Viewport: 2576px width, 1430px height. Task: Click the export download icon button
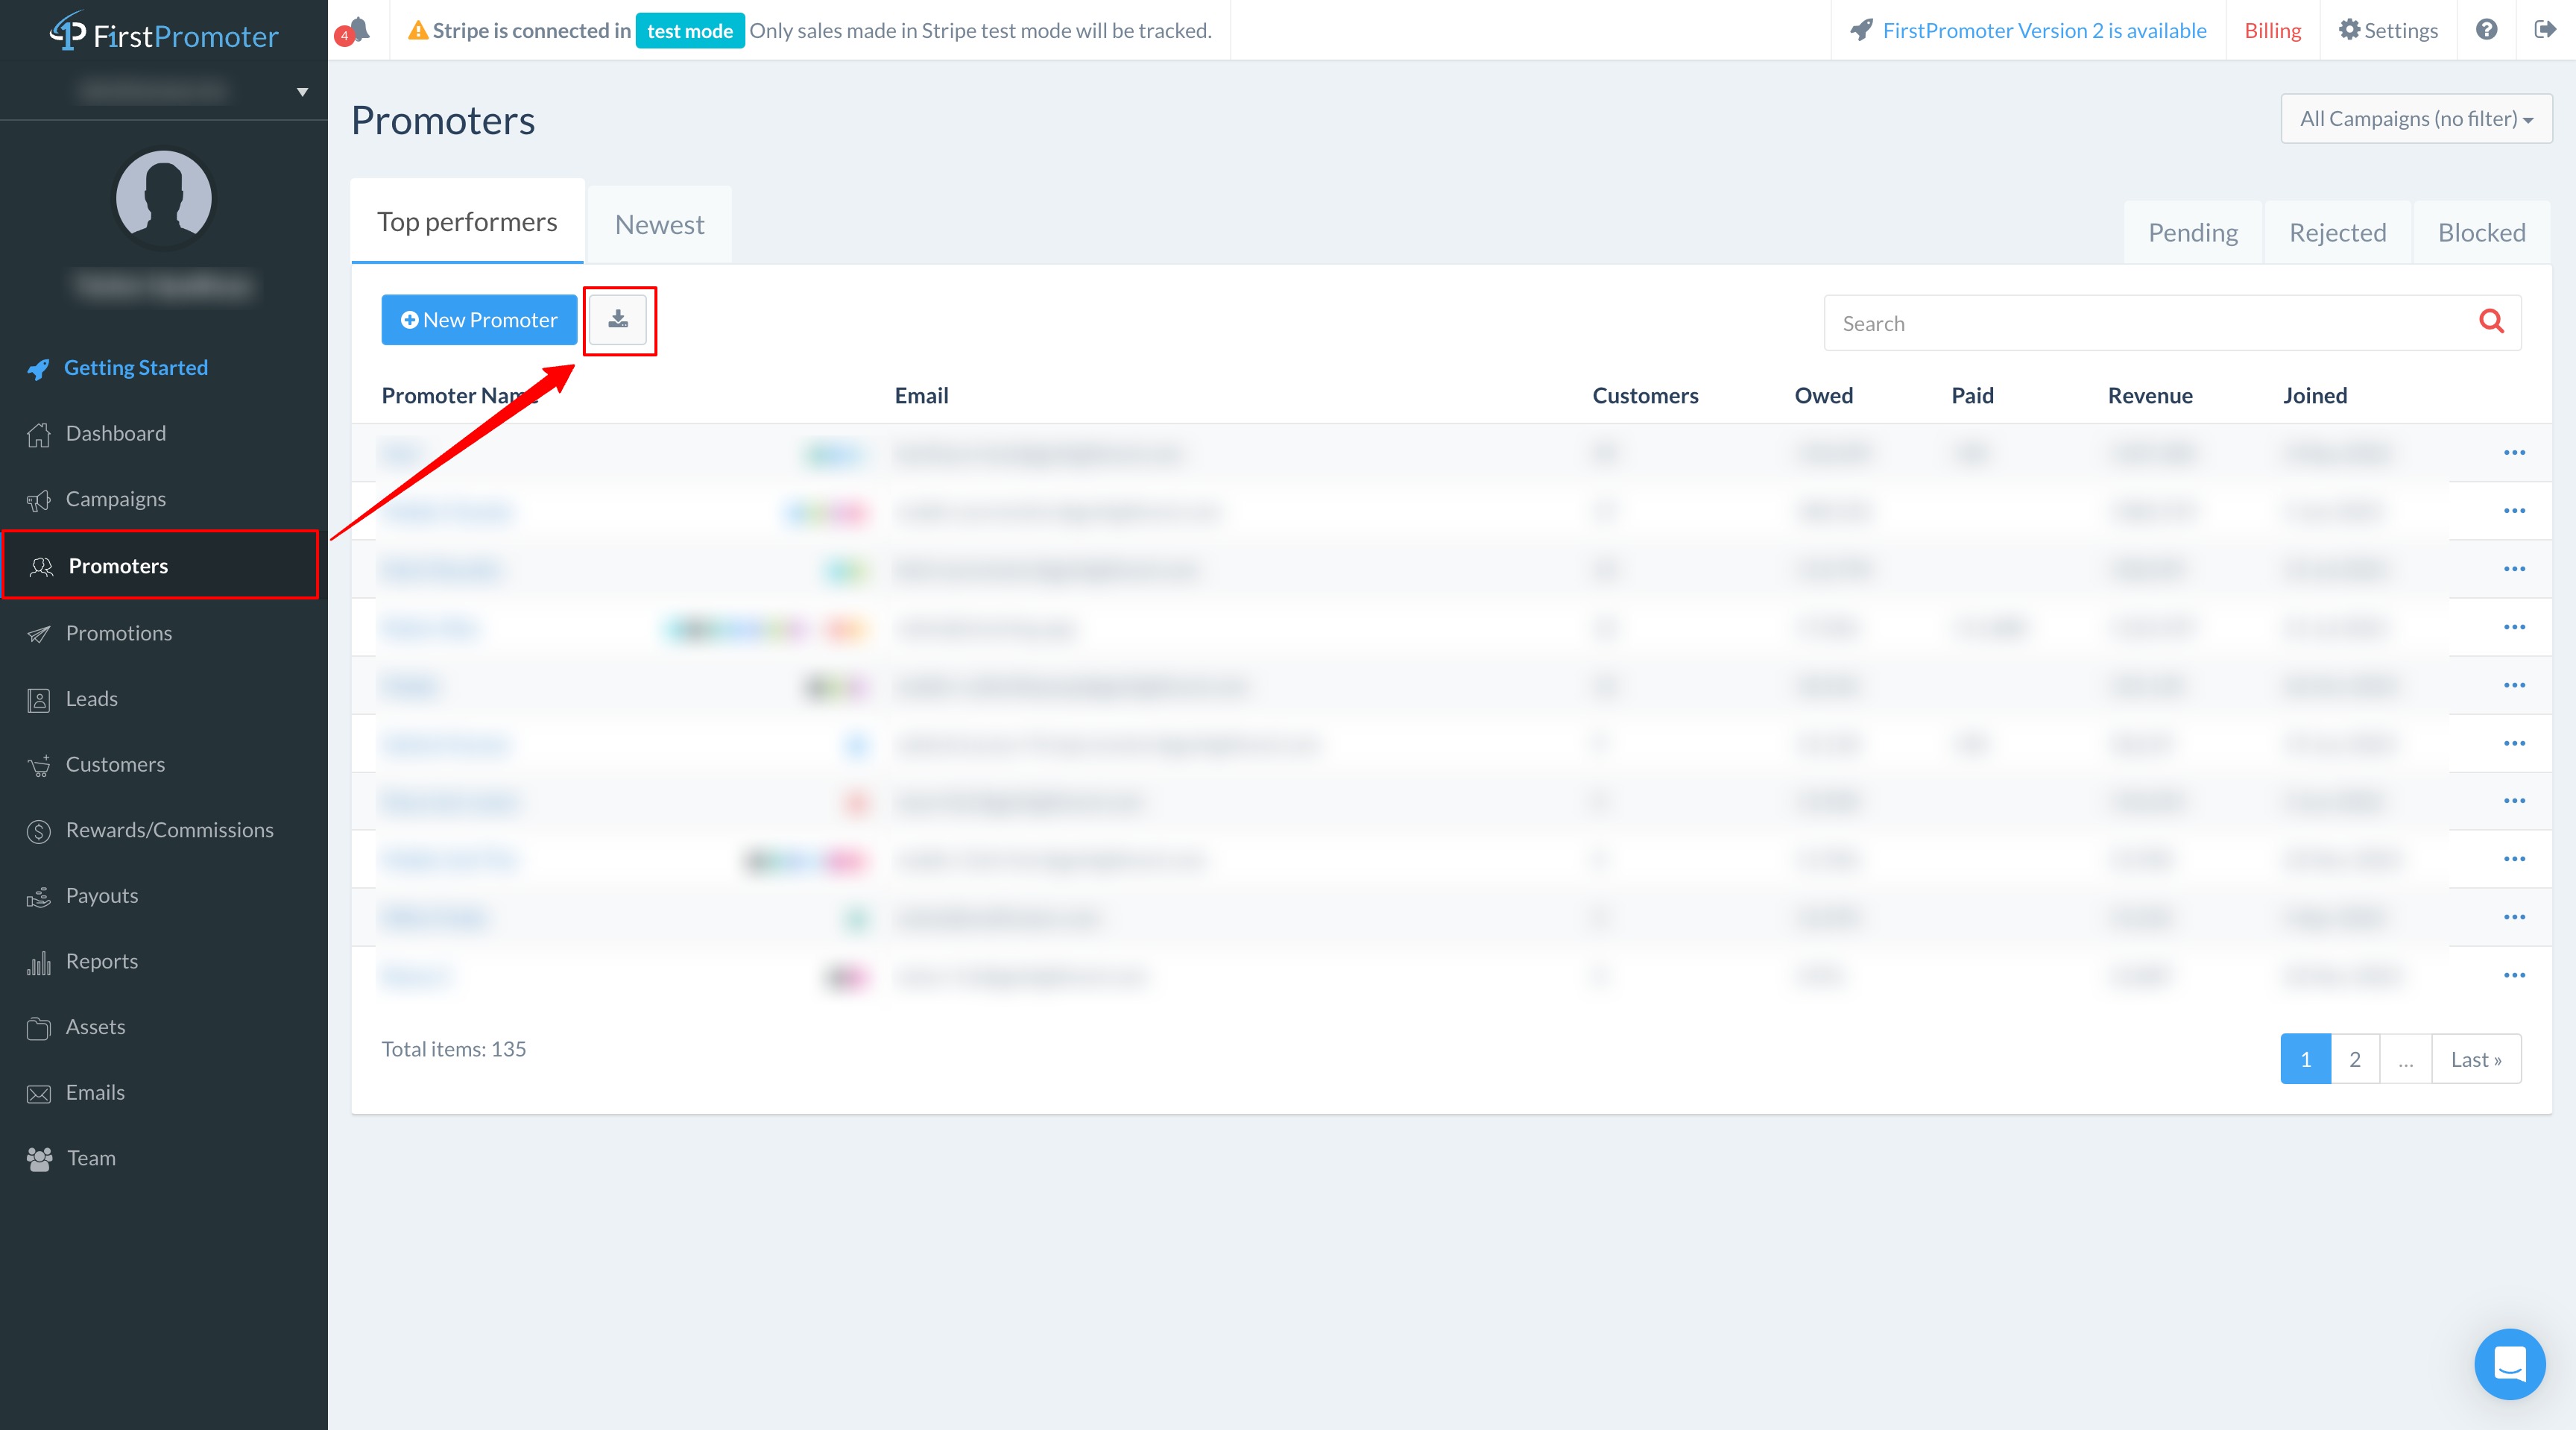[x=618, y=320]
